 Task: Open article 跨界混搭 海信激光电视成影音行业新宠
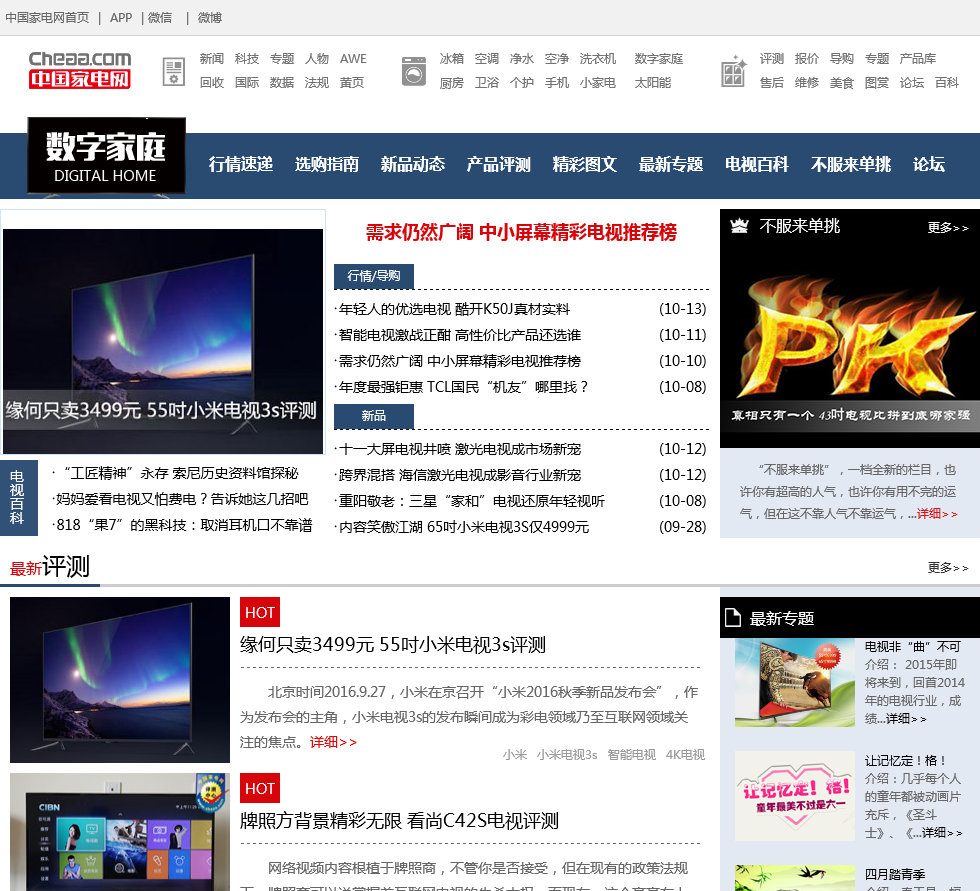coord(459,475)
